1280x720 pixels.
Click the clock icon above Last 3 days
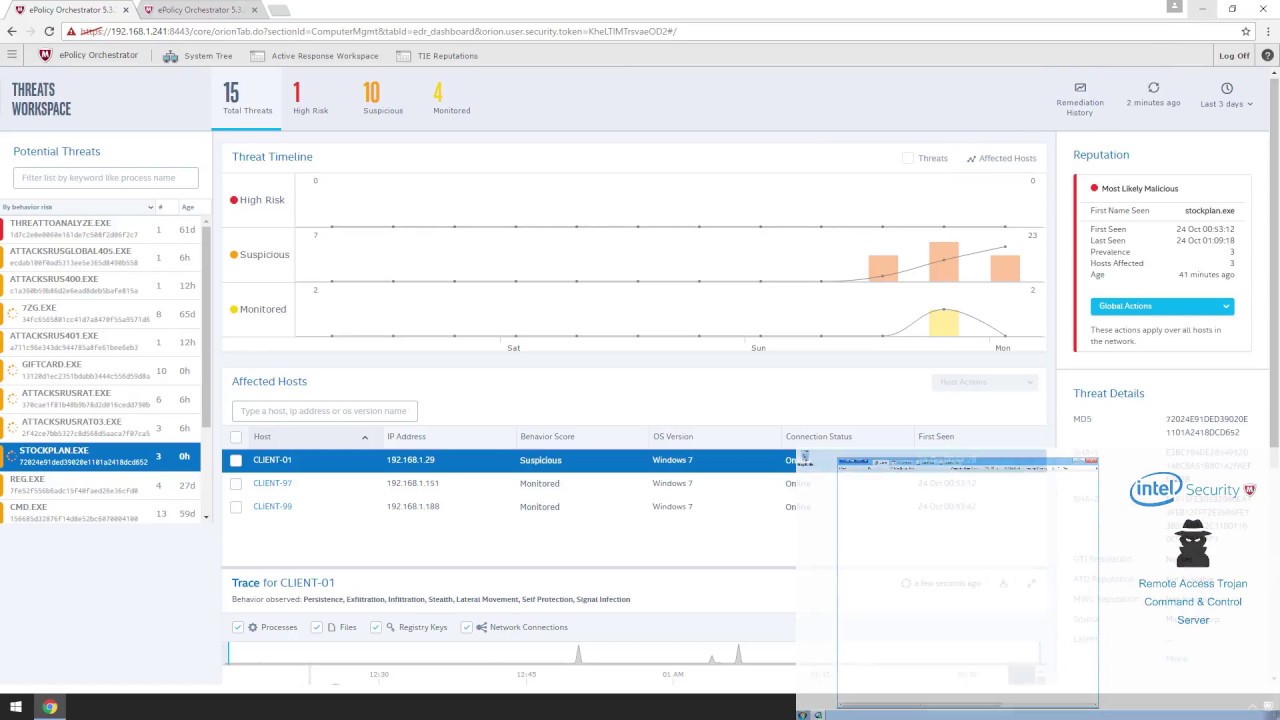coord(1227,88)
